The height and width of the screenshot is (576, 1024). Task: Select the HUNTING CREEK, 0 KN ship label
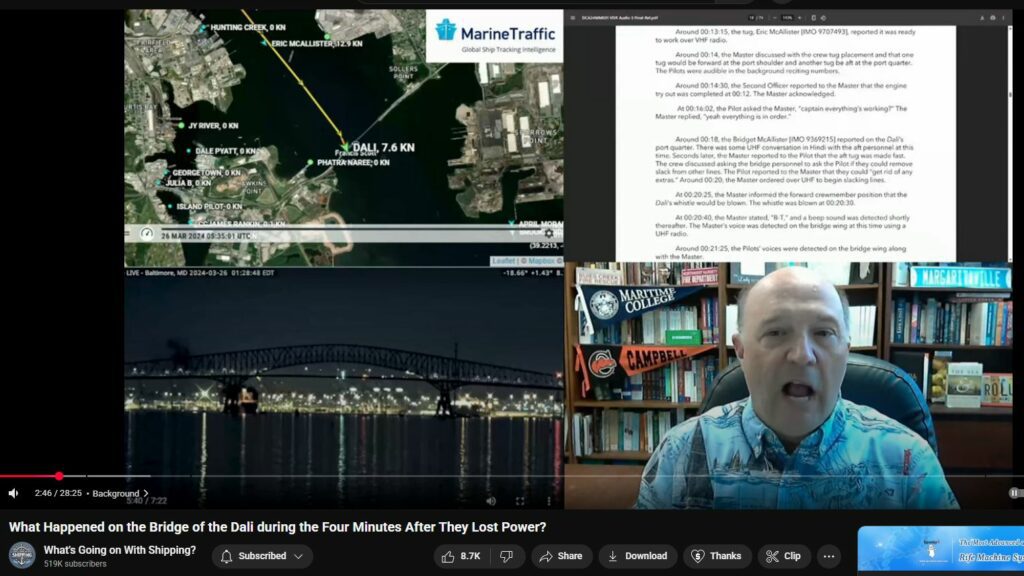coord(248,27)
